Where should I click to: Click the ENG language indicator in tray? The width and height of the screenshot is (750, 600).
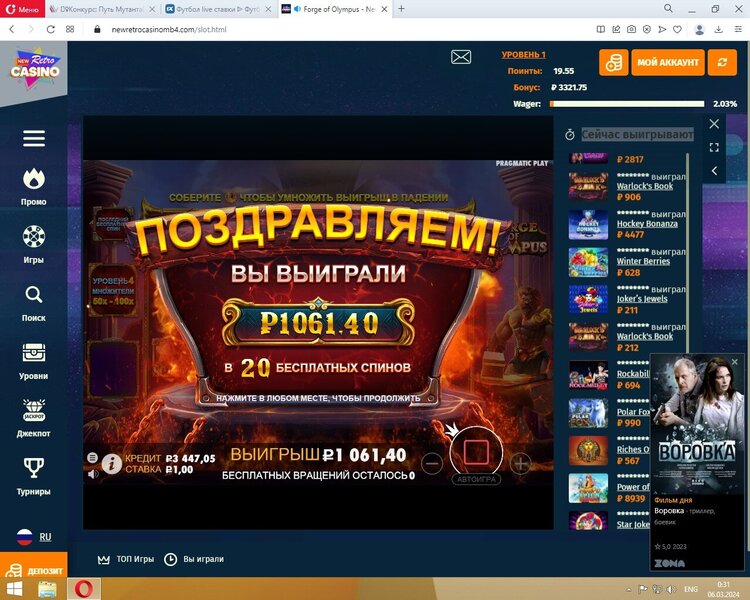[691, 589]
